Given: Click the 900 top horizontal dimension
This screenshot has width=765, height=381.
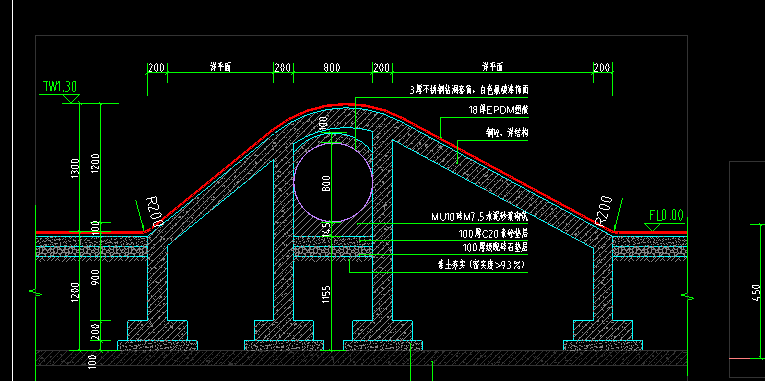Looking at the screenshot, I should 332,68.
